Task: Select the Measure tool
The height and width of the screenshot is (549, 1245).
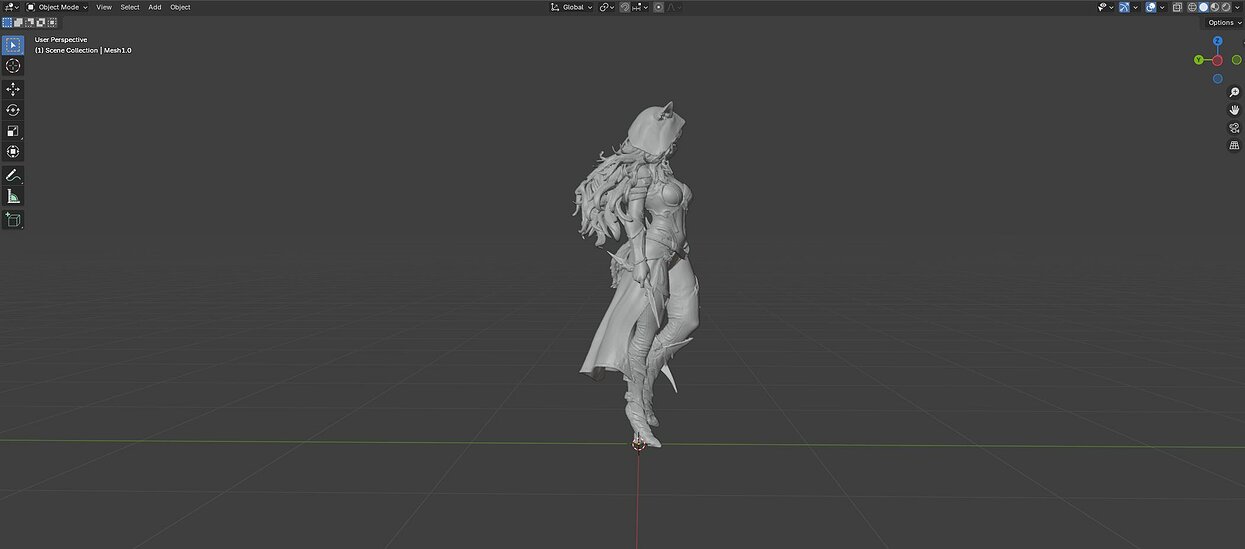Action: pos(12,196)
